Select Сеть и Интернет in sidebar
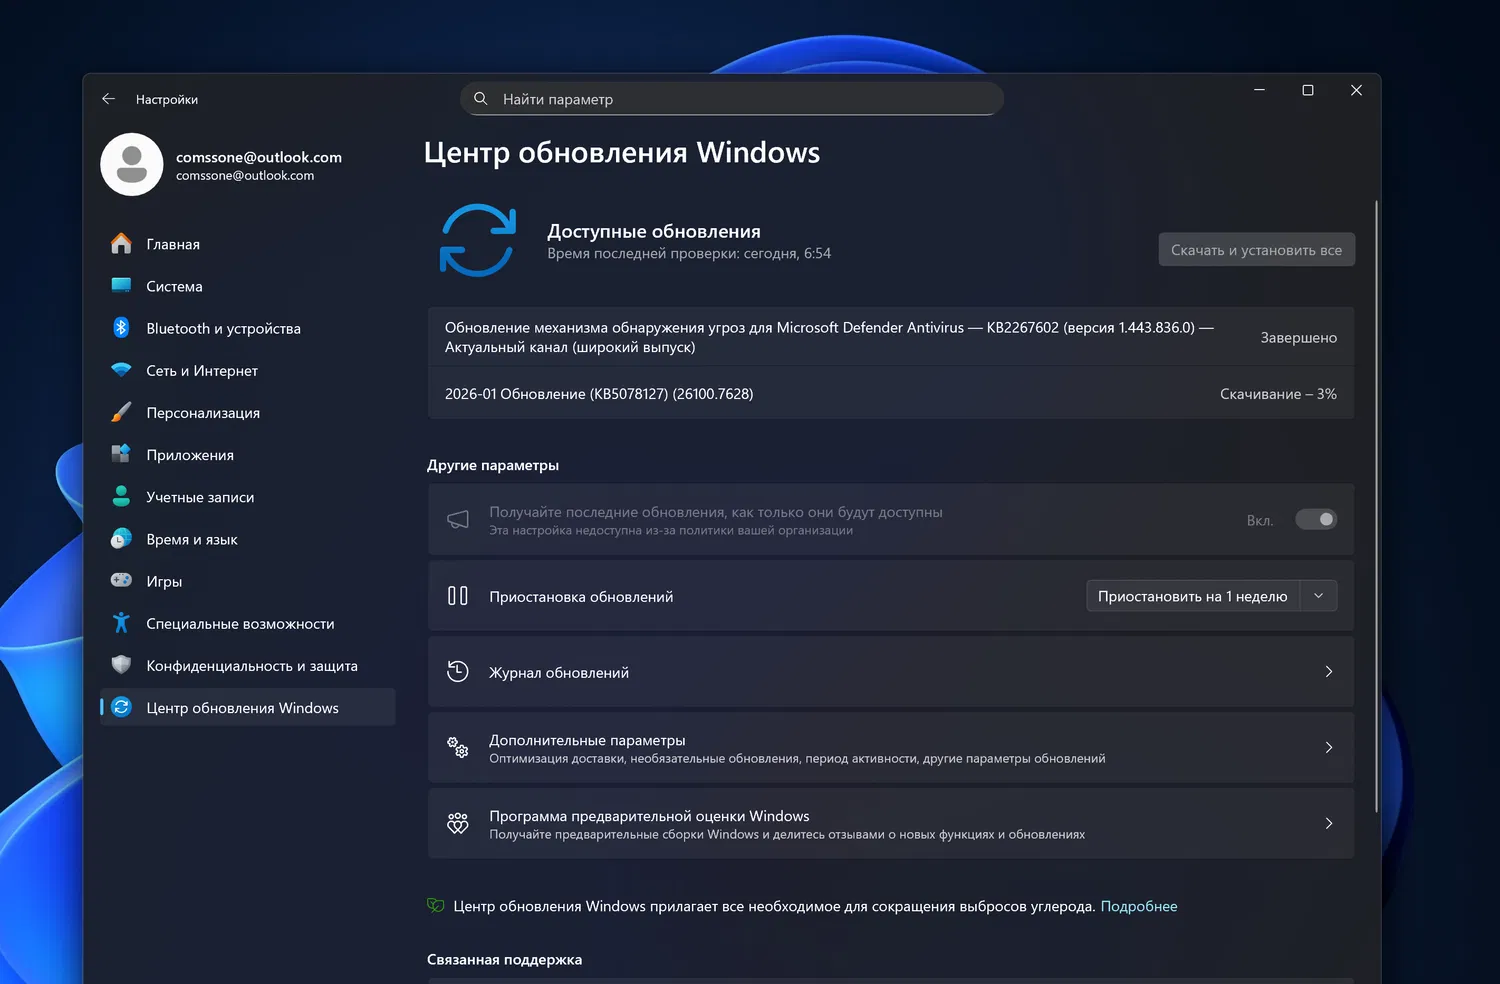Viewport: 1500px width, 984px height. [248, 370]
